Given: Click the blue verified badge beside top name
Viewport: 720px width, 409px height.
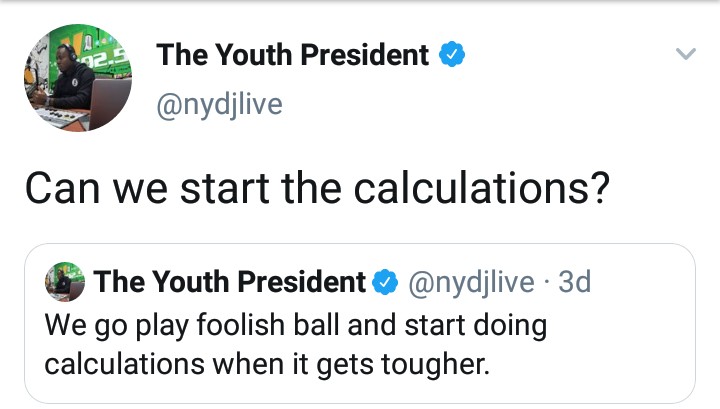Looking at the screenshot, I should (452, 54).
